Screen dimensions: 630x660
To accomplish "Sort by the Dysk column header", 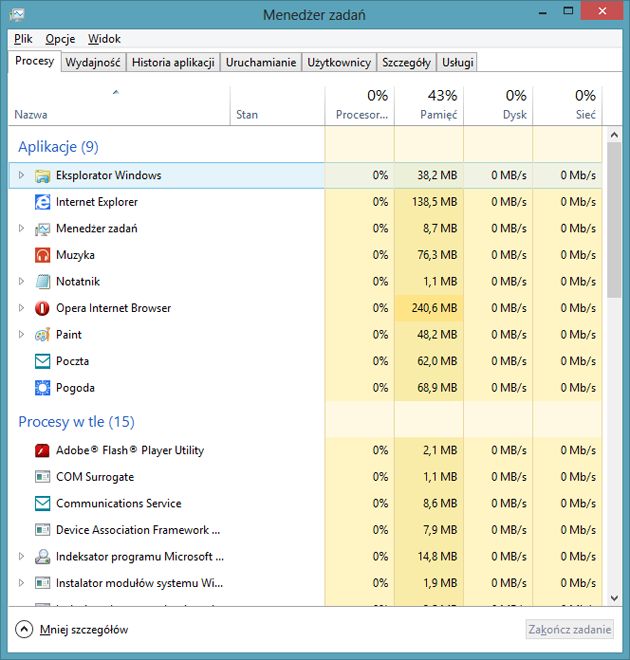I will pos(498,106).
